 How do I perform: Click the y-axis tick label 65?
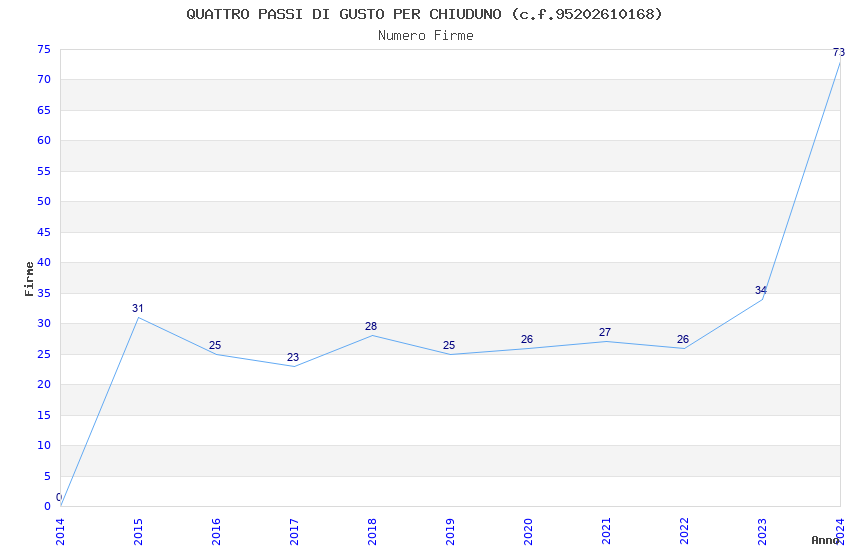pos(44,110)
